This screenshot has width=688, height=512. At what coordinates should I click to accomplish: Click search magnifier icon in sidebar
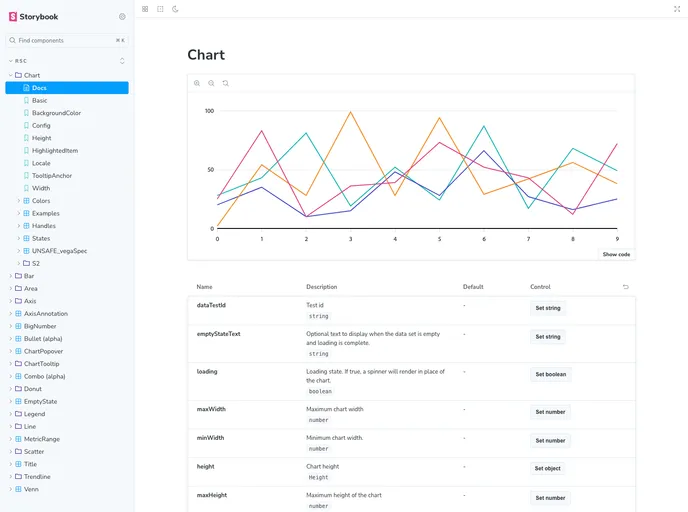[12, 40]
